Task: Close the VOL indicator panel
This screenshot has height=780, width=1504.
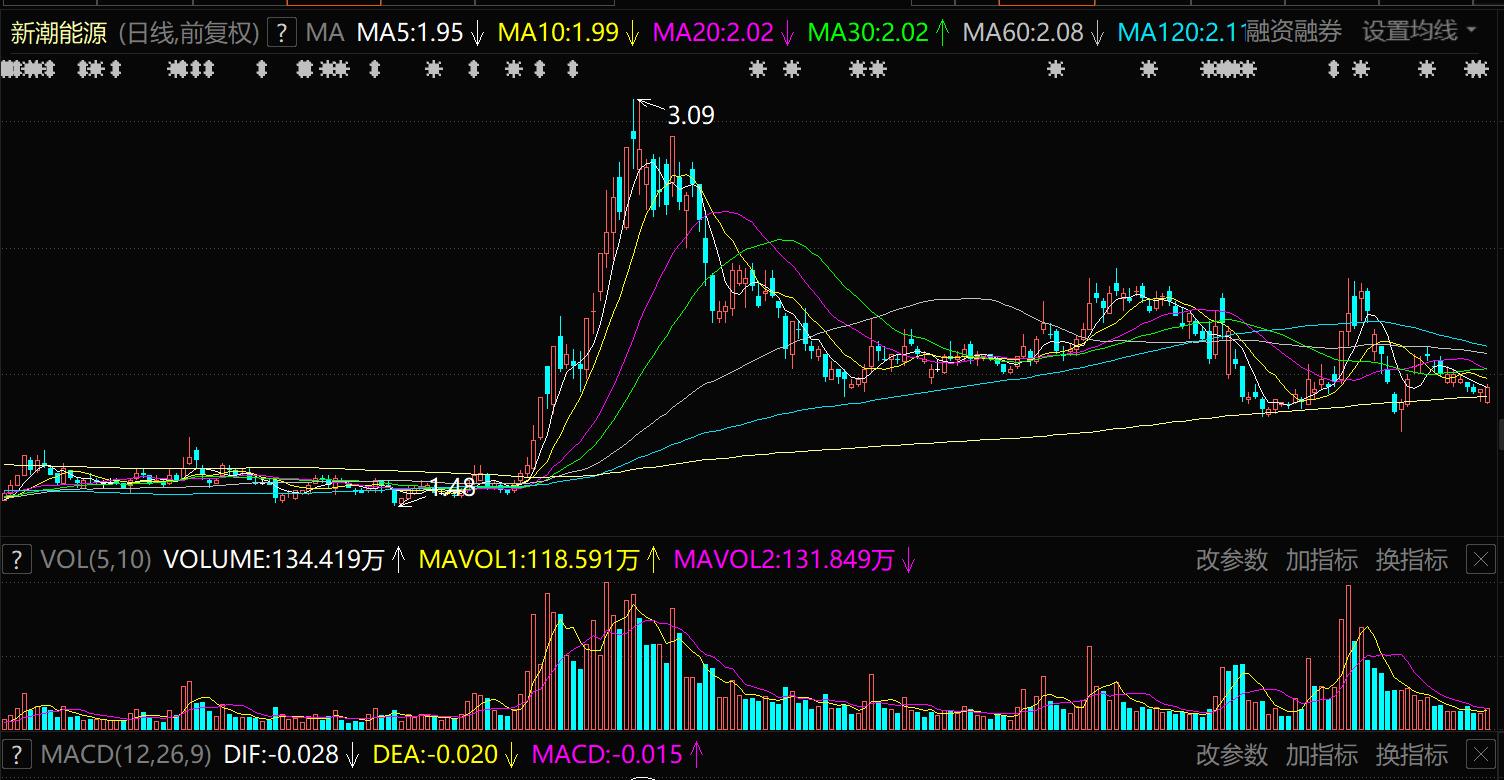Action: (1480, 560)
